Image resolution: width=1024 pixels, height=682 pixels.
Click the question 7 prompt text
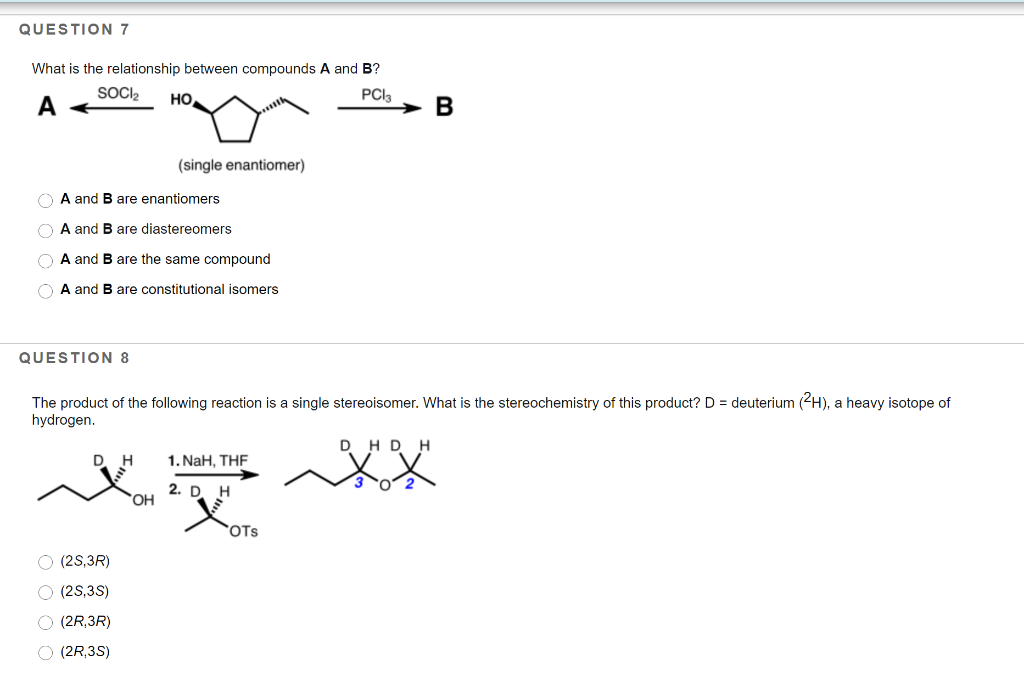[206, 69]
